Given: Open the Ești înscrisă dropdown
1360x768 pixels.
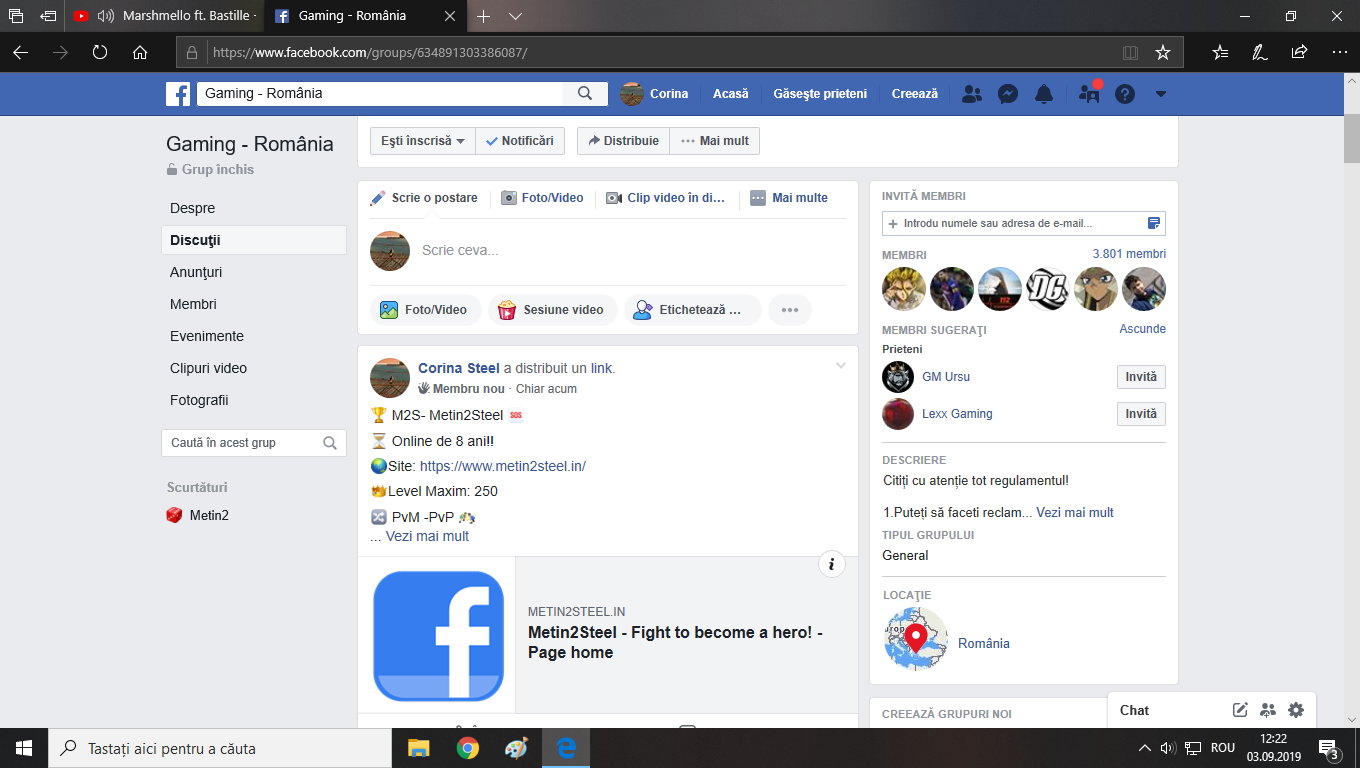Looking at the screenshot, I should coord(423,141).
